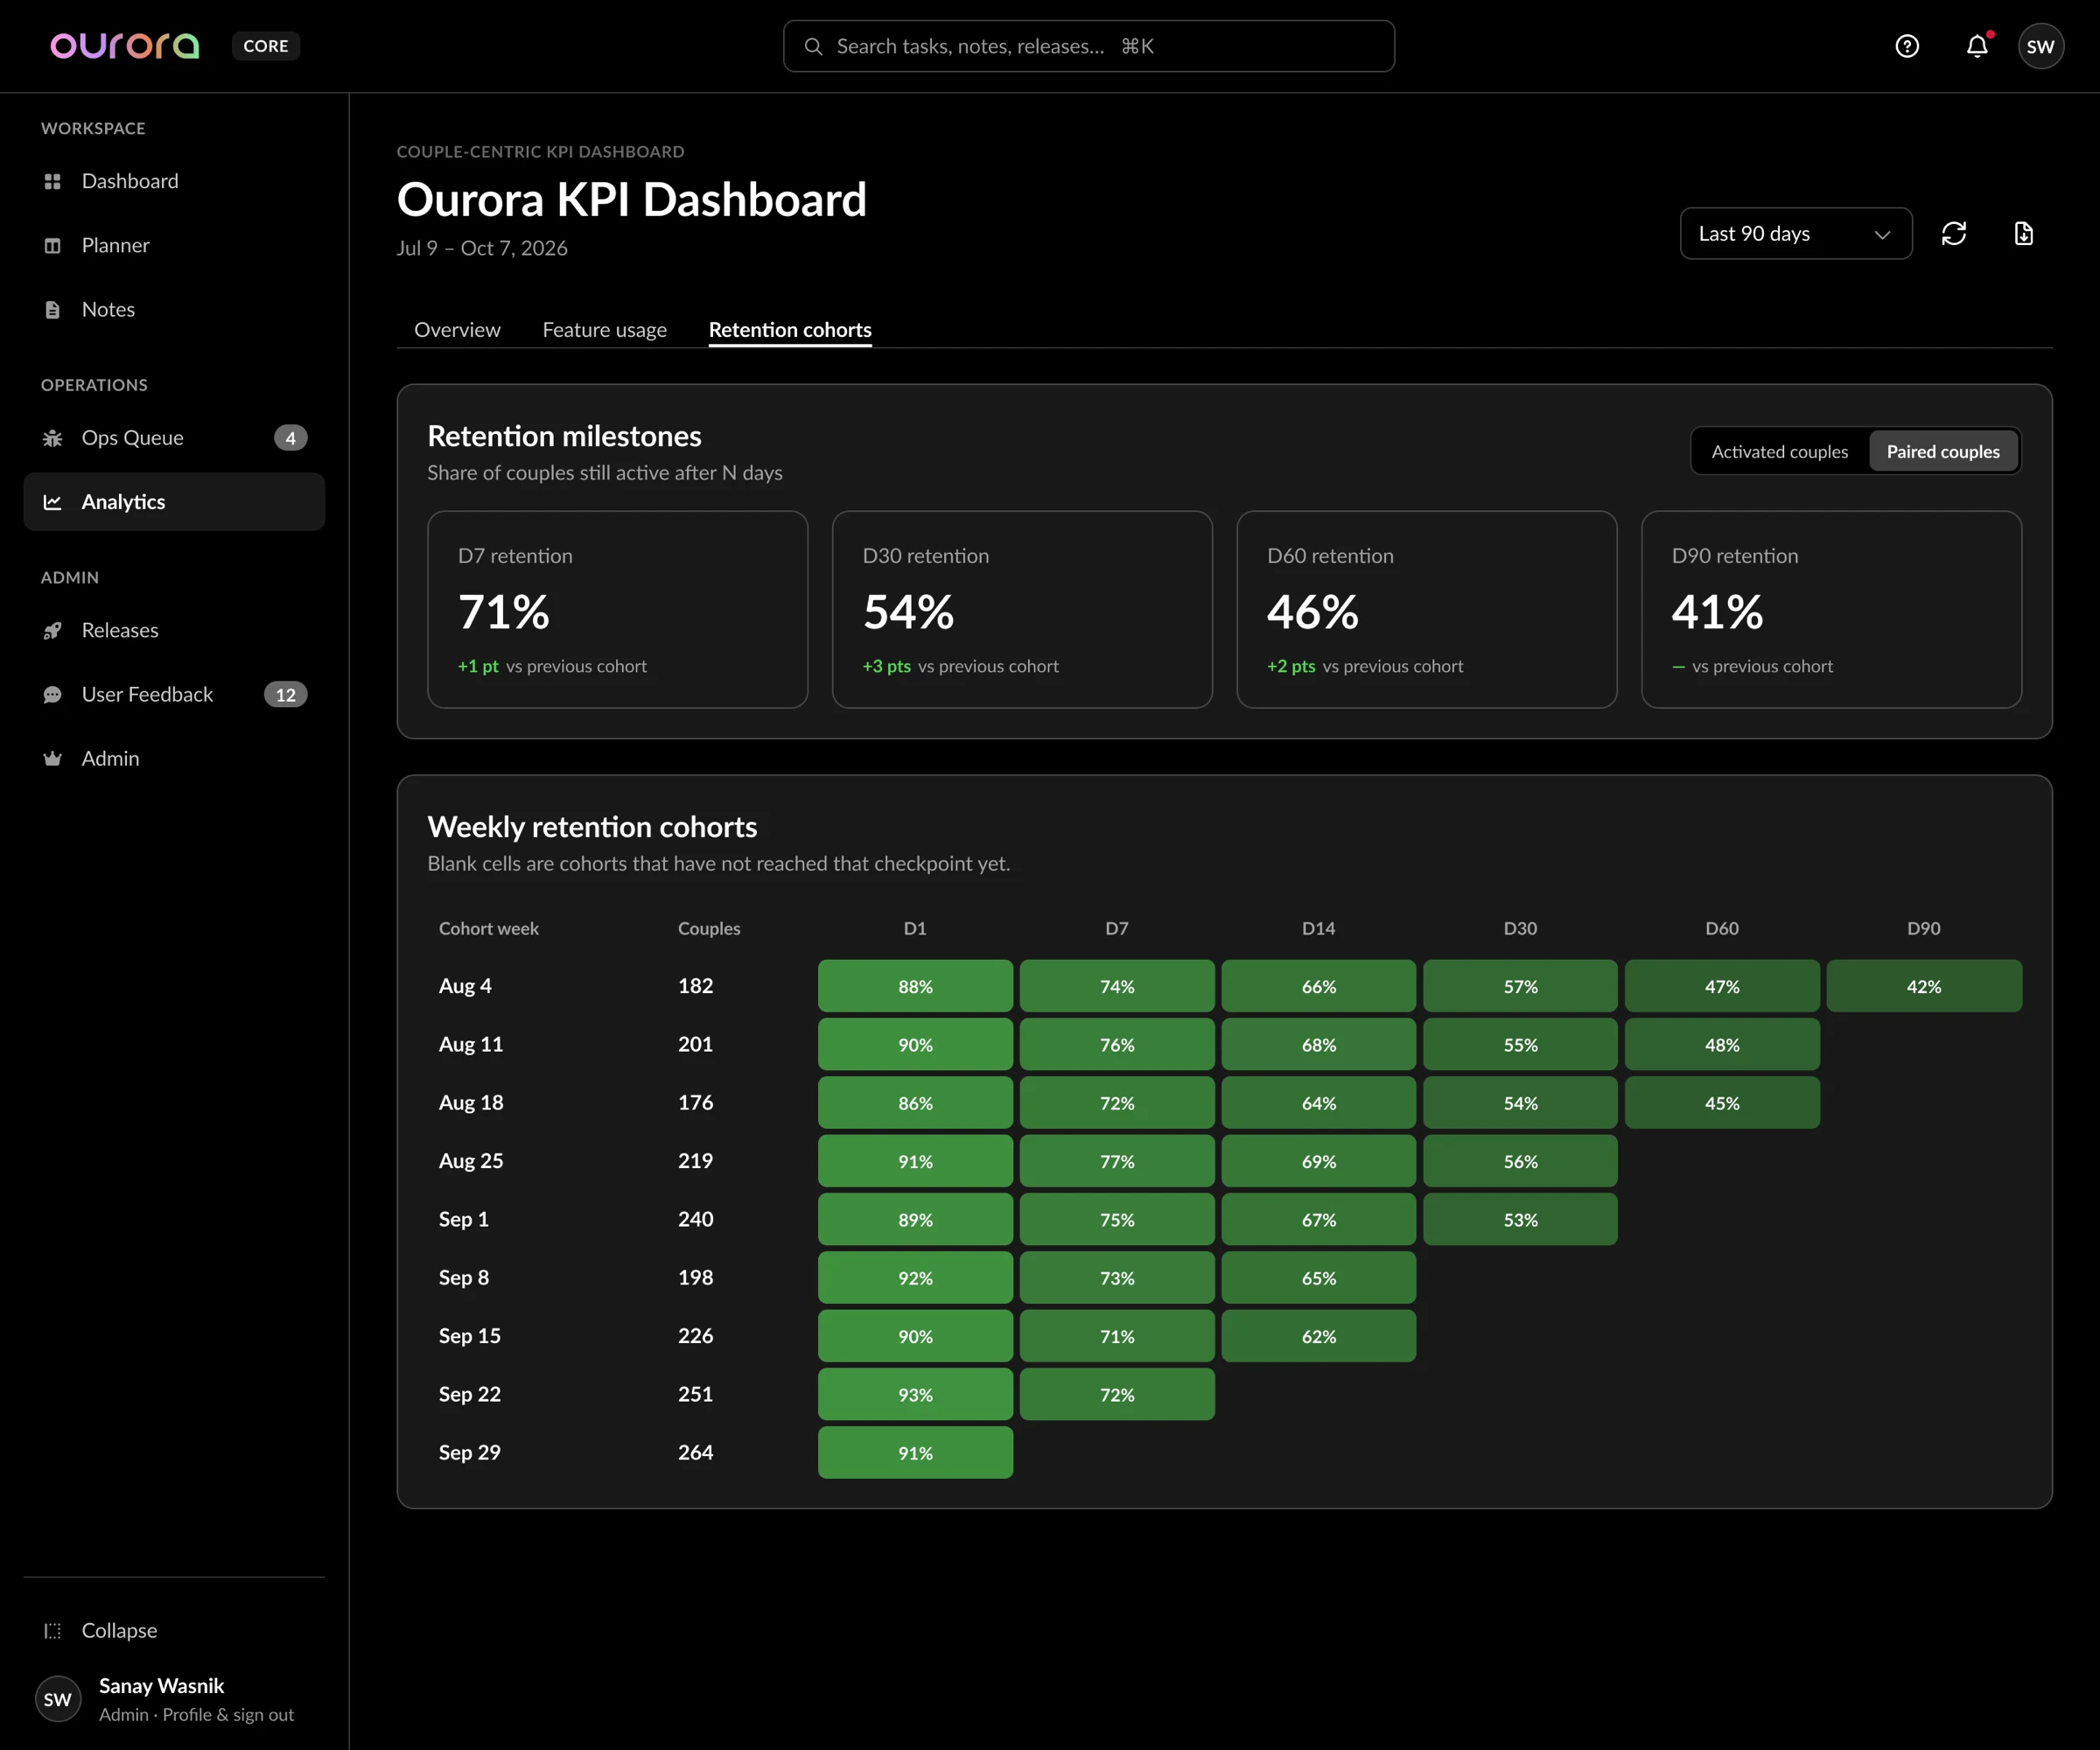Click the D30 retention 54% card

click(1022, 609)
